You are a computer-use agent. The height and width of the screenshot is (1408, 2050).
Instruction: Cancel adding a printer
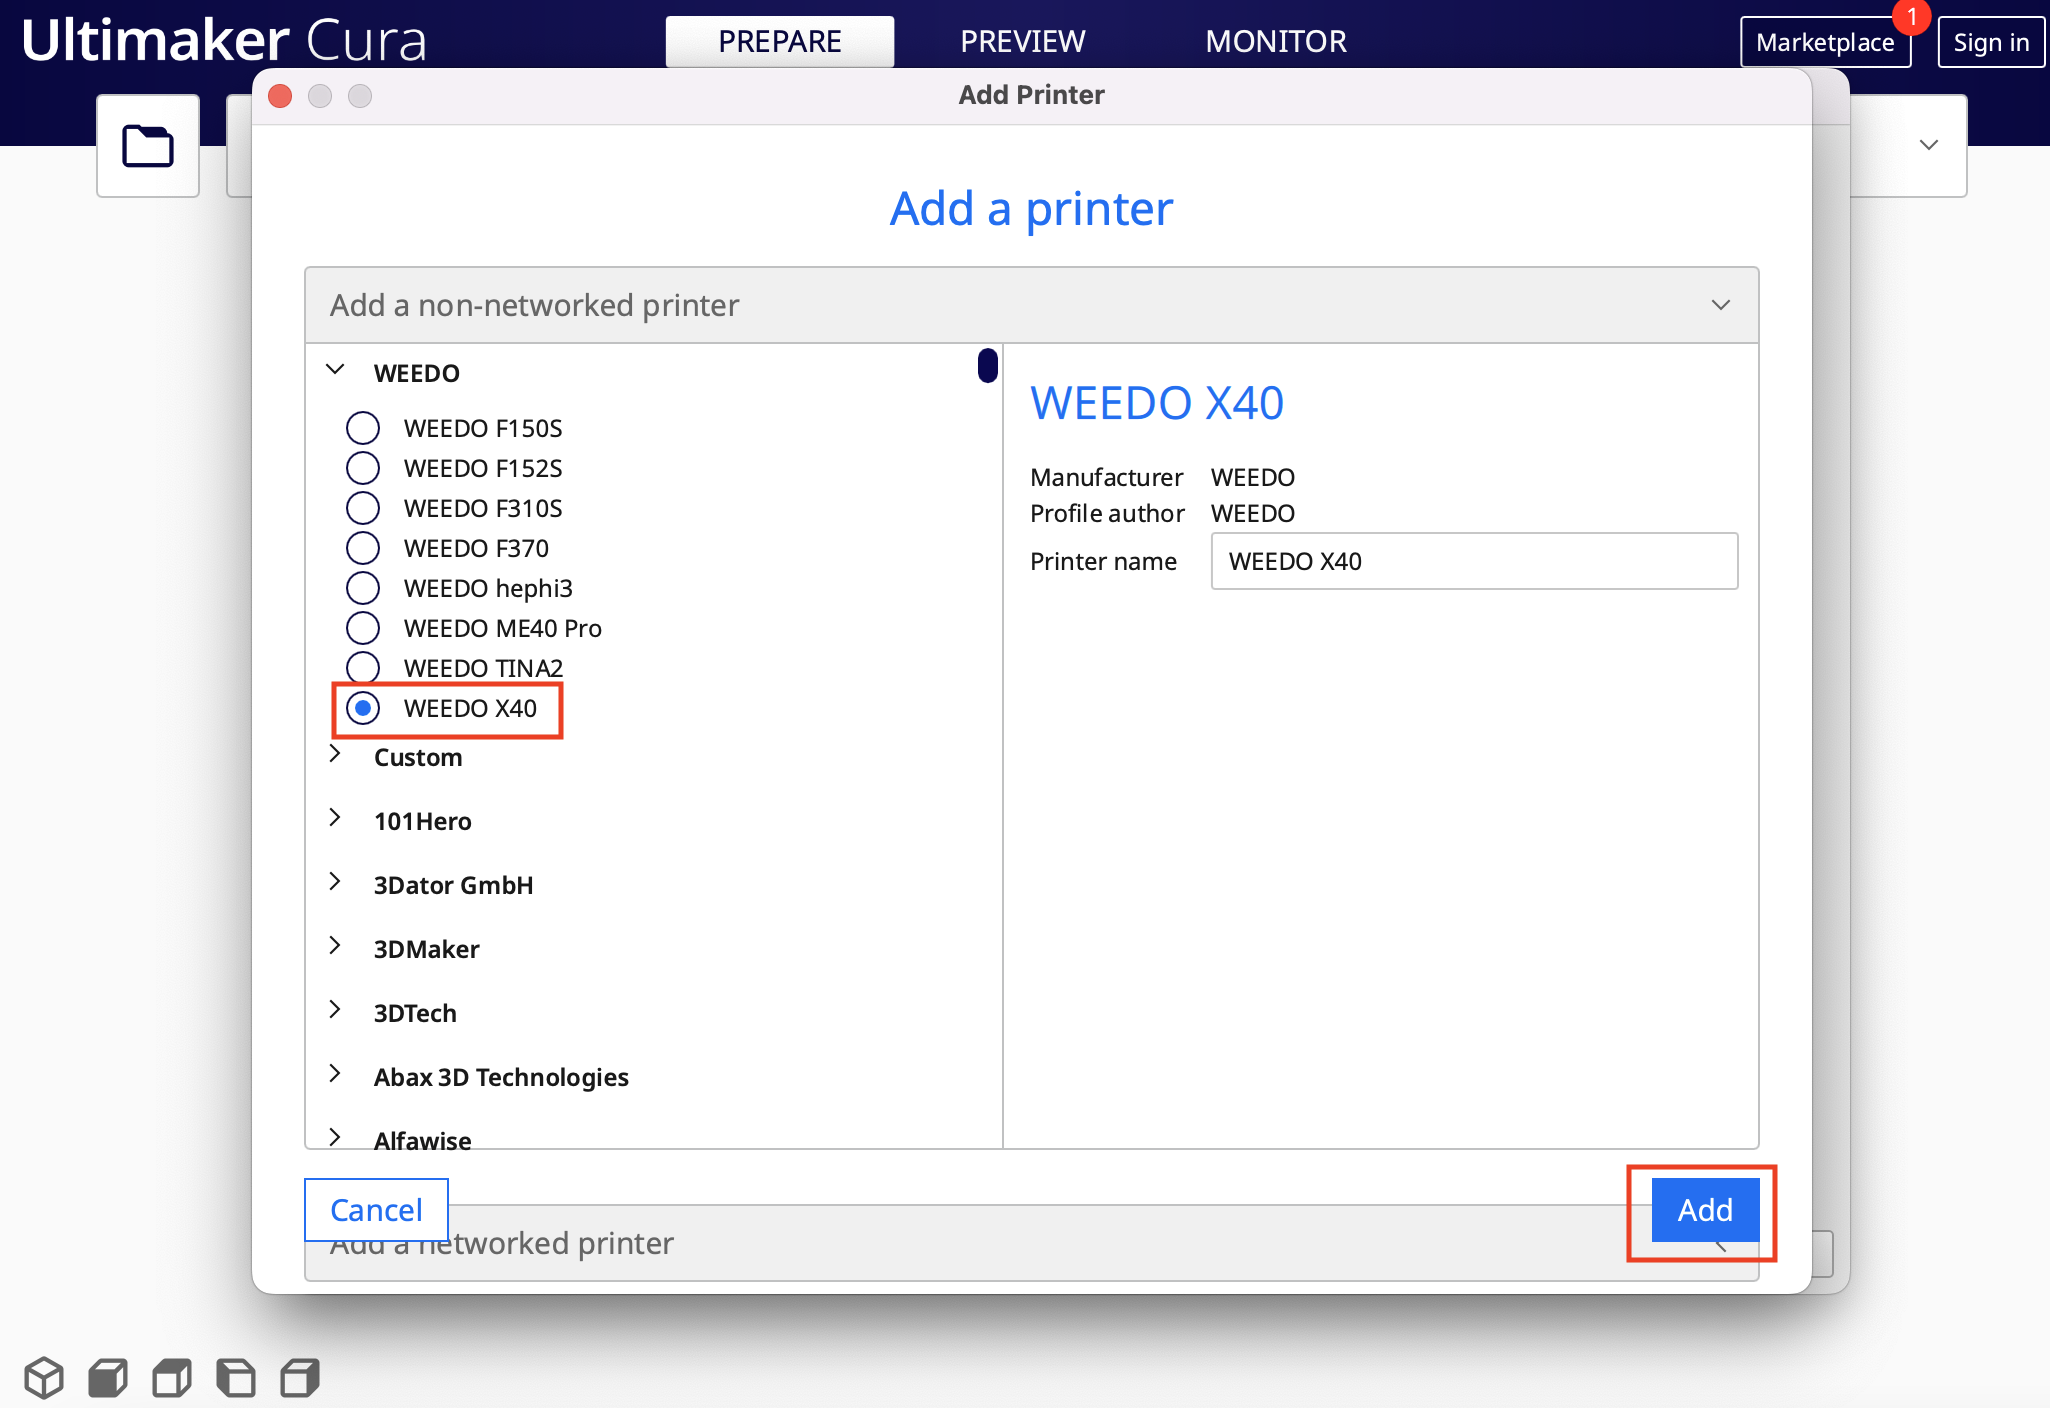click(x=376, y=1210)
